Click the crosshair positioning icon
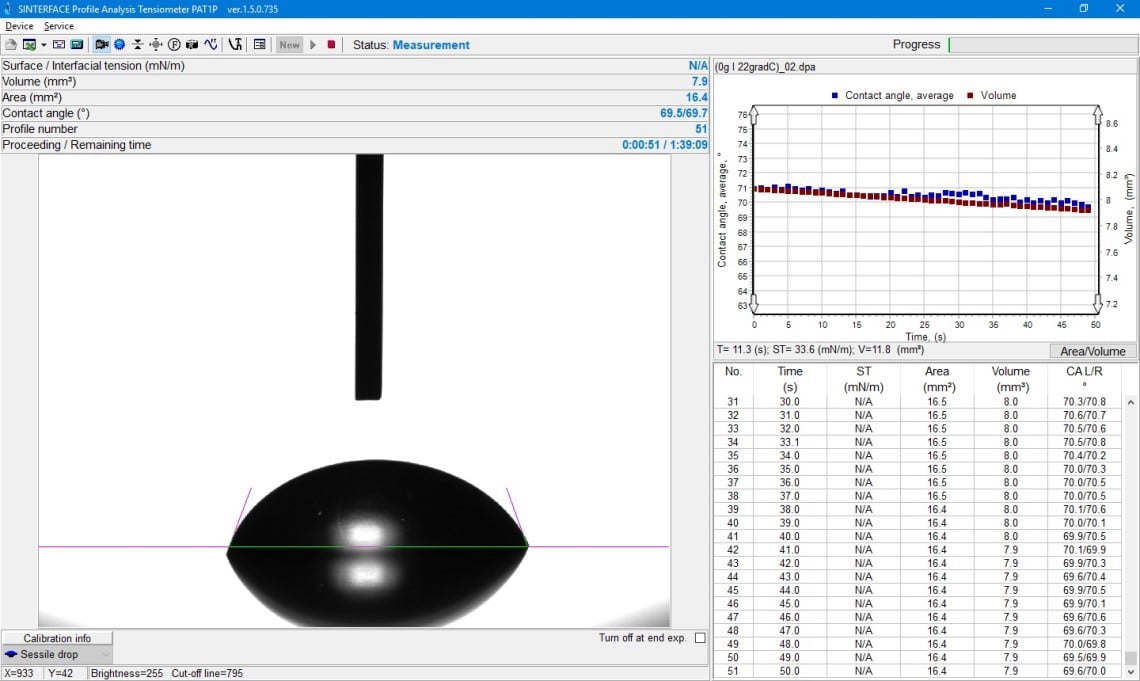 156,44
